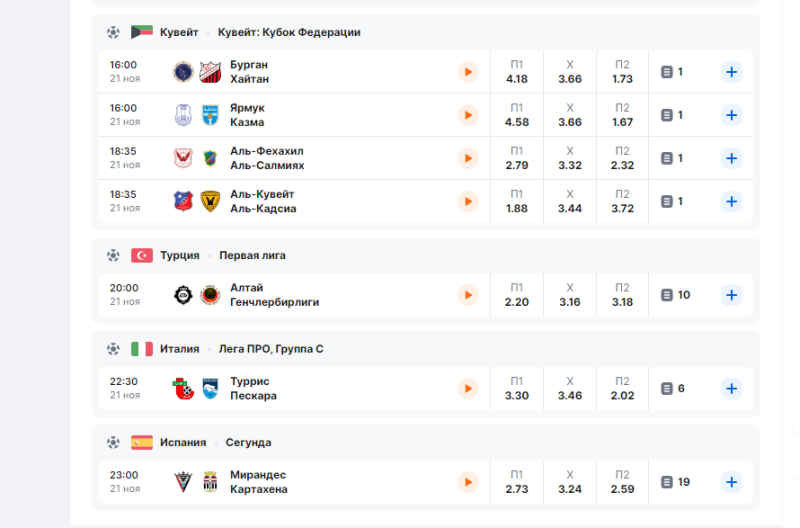Select П2 odds 2.02 for Пескара
The image size is (800, 528).
tap(622, 388)
